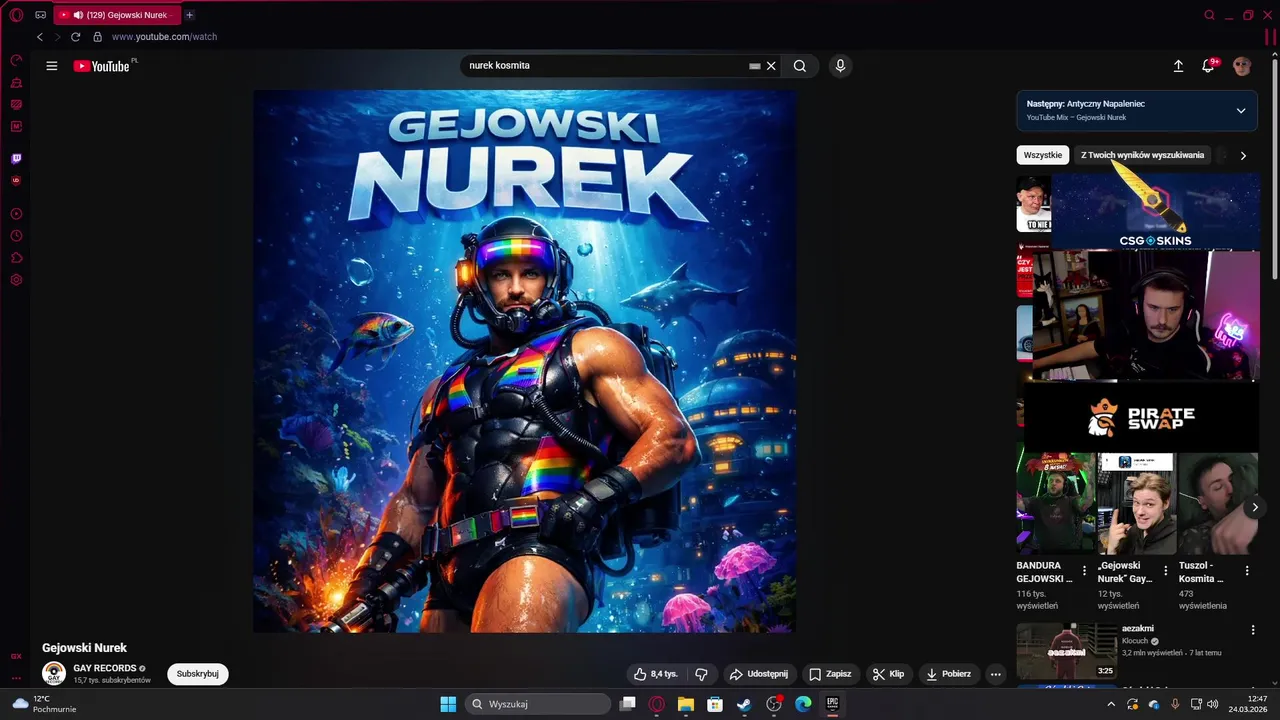
Task: Open History clock icon in sidebar
Action: (x=16, y=236)
